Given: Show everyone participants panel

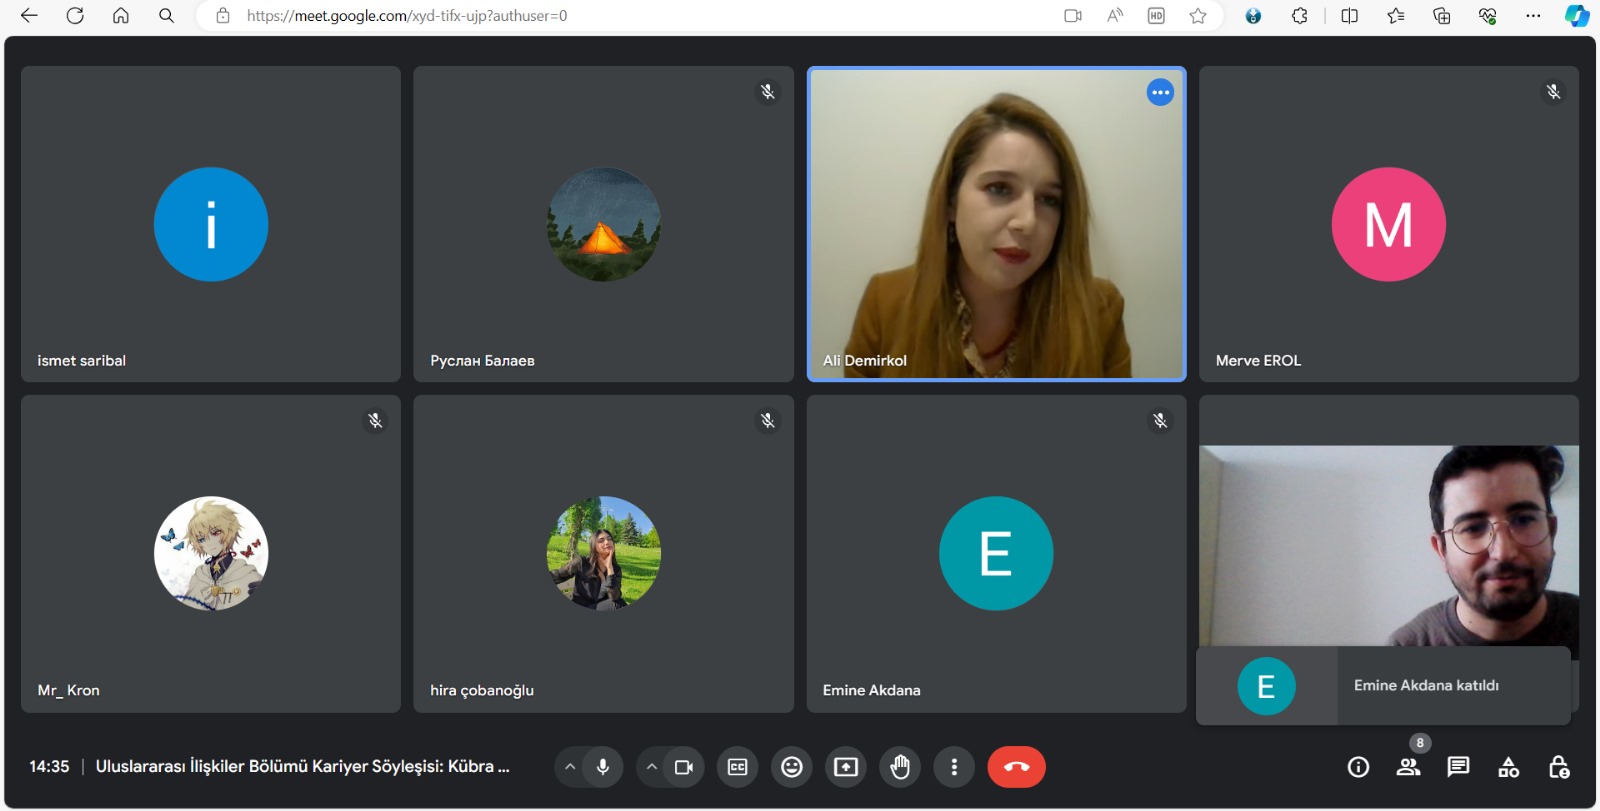Looking at the screenshot, I should pos(1408,767).
